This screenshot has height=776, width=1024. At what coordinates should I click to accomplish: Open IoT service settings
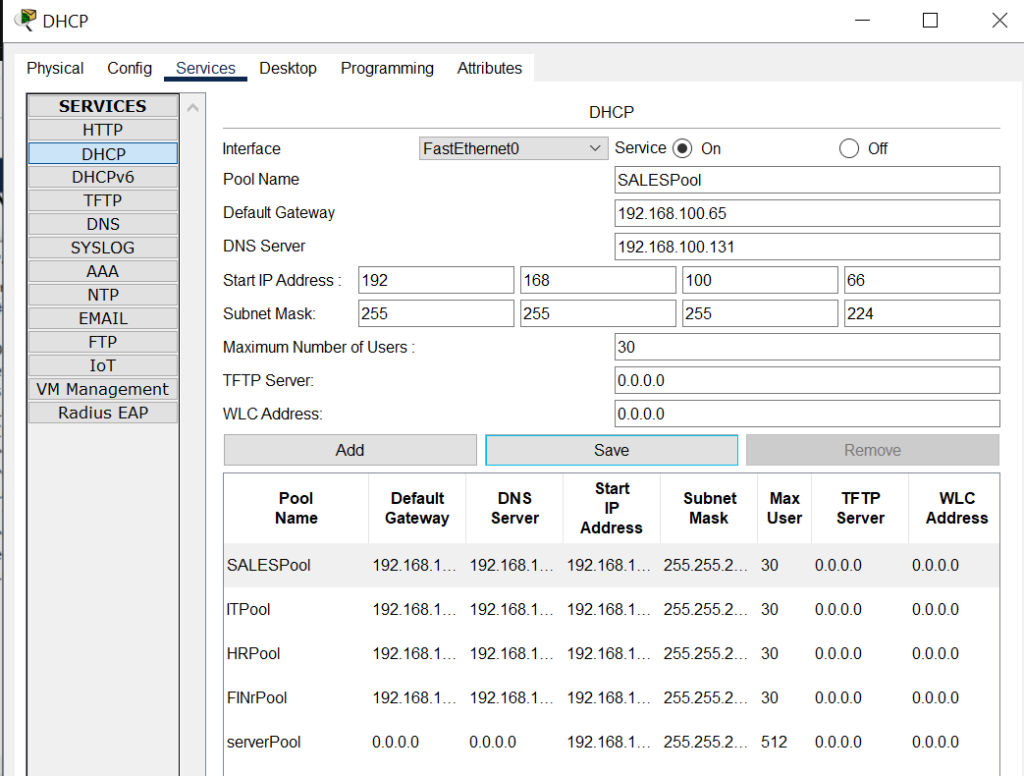[x=103, y=365]
